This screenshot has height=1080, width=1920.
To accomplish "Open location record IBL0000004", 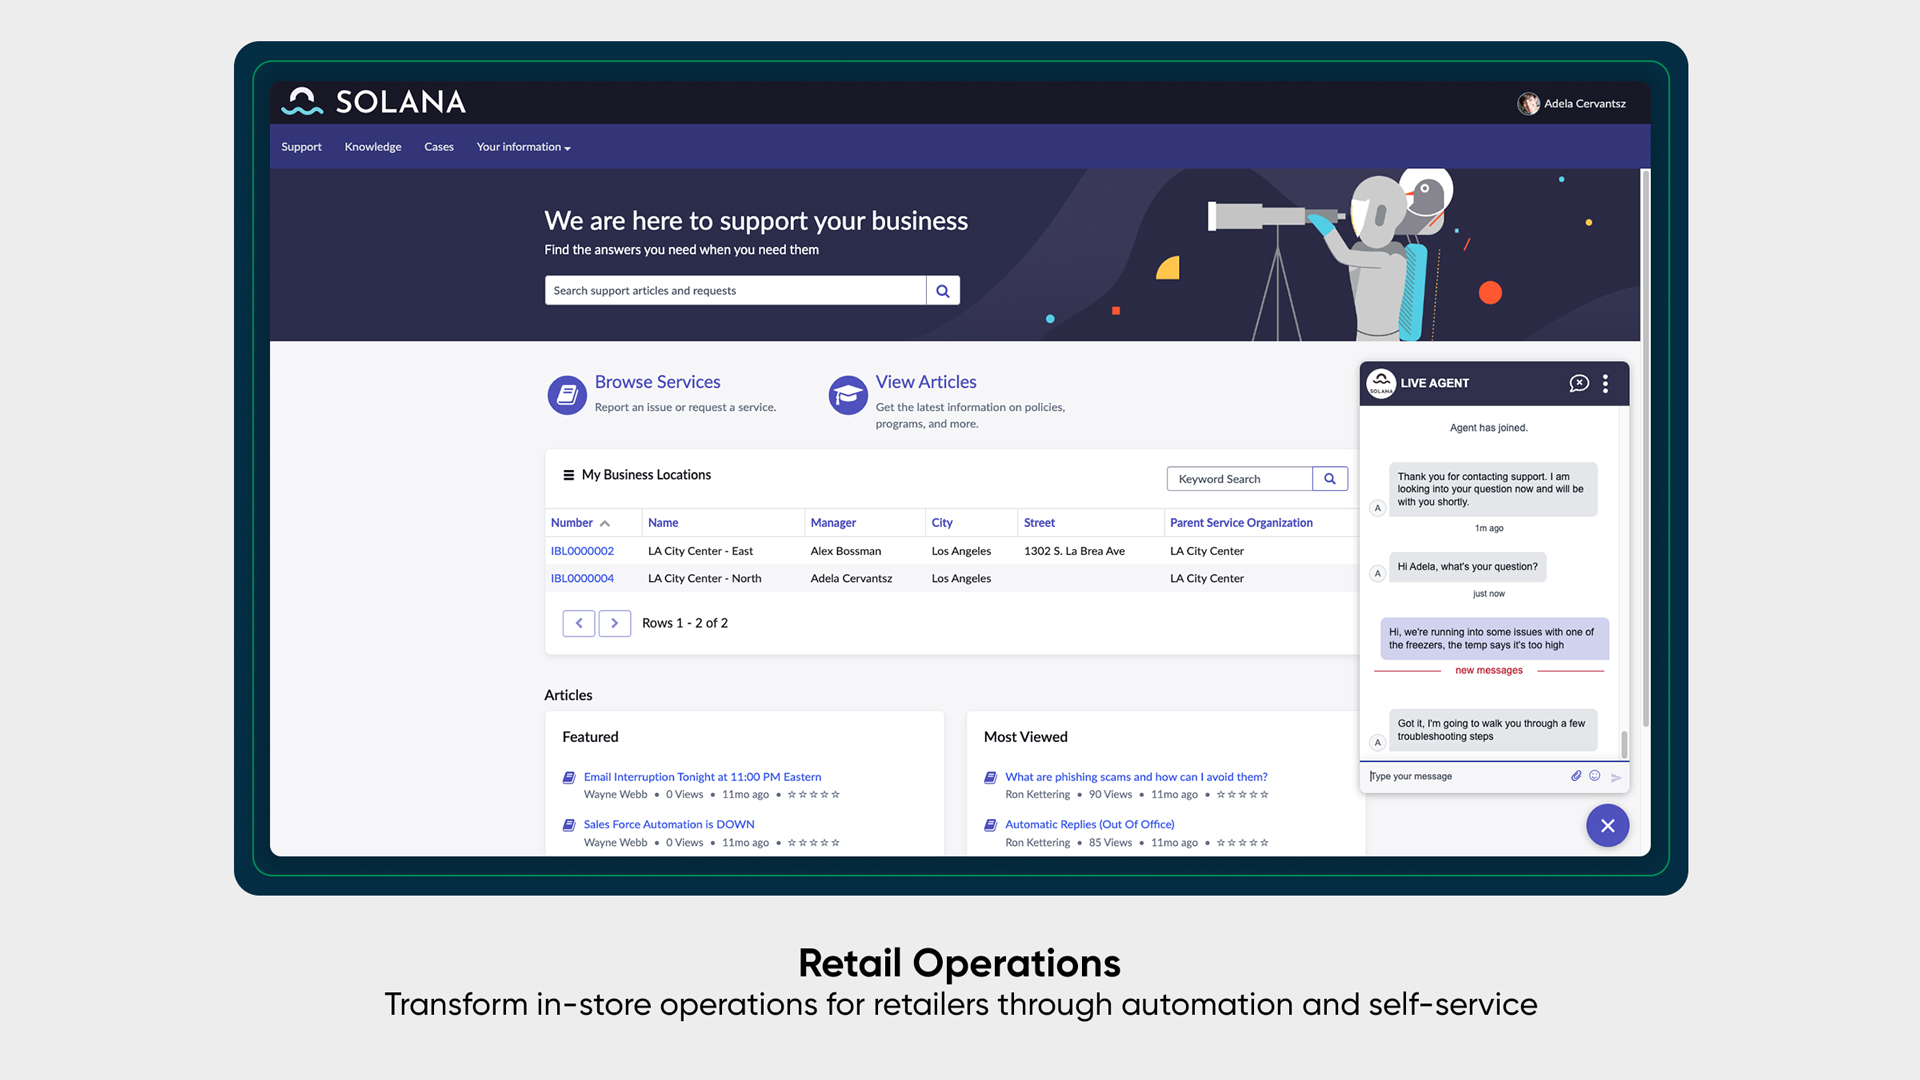I will (x=582, y=578).
